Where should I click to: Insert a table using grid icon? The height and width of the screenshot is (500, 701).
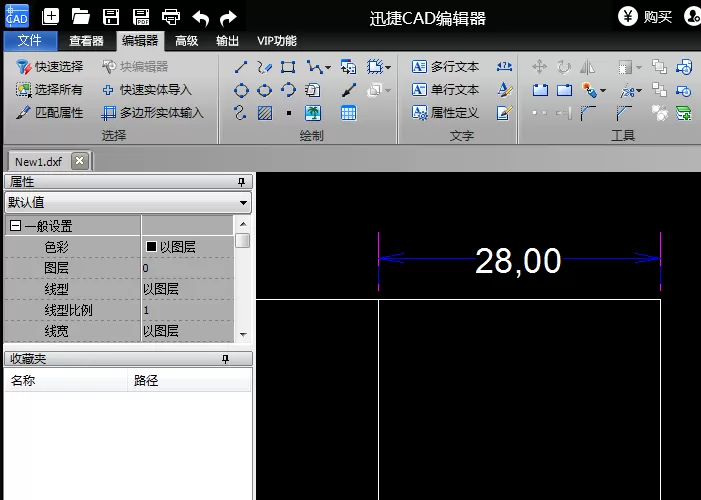point(348,113)
